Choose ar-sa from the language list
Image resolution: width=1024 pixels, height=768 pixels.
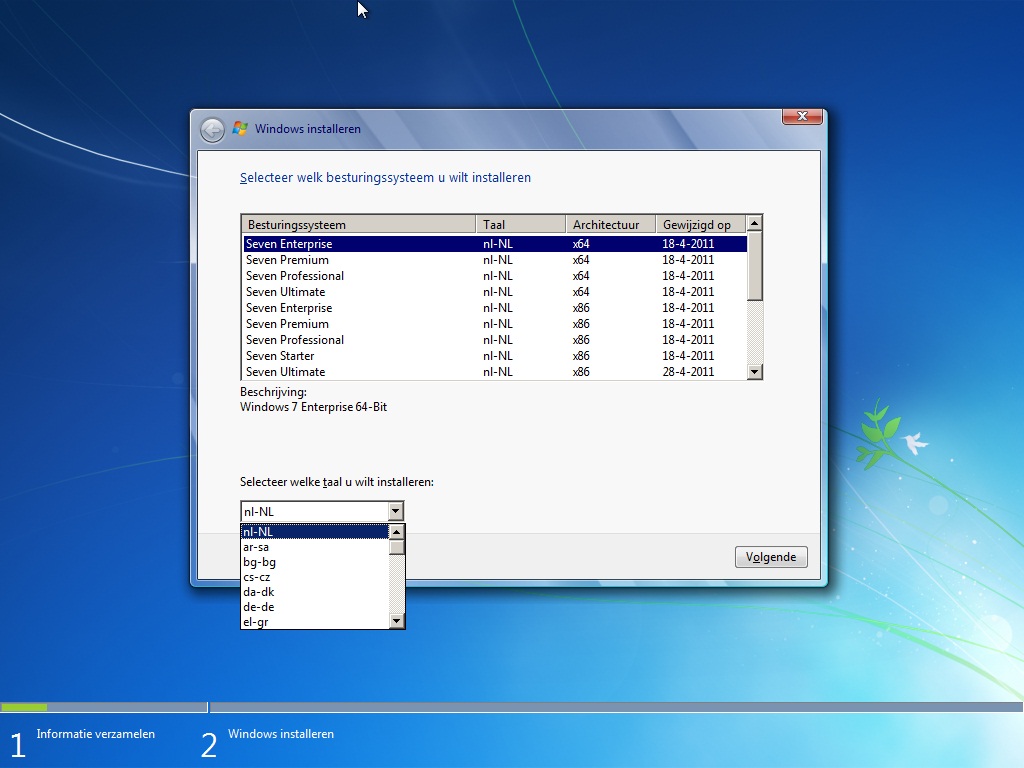[x=315, y=547]
